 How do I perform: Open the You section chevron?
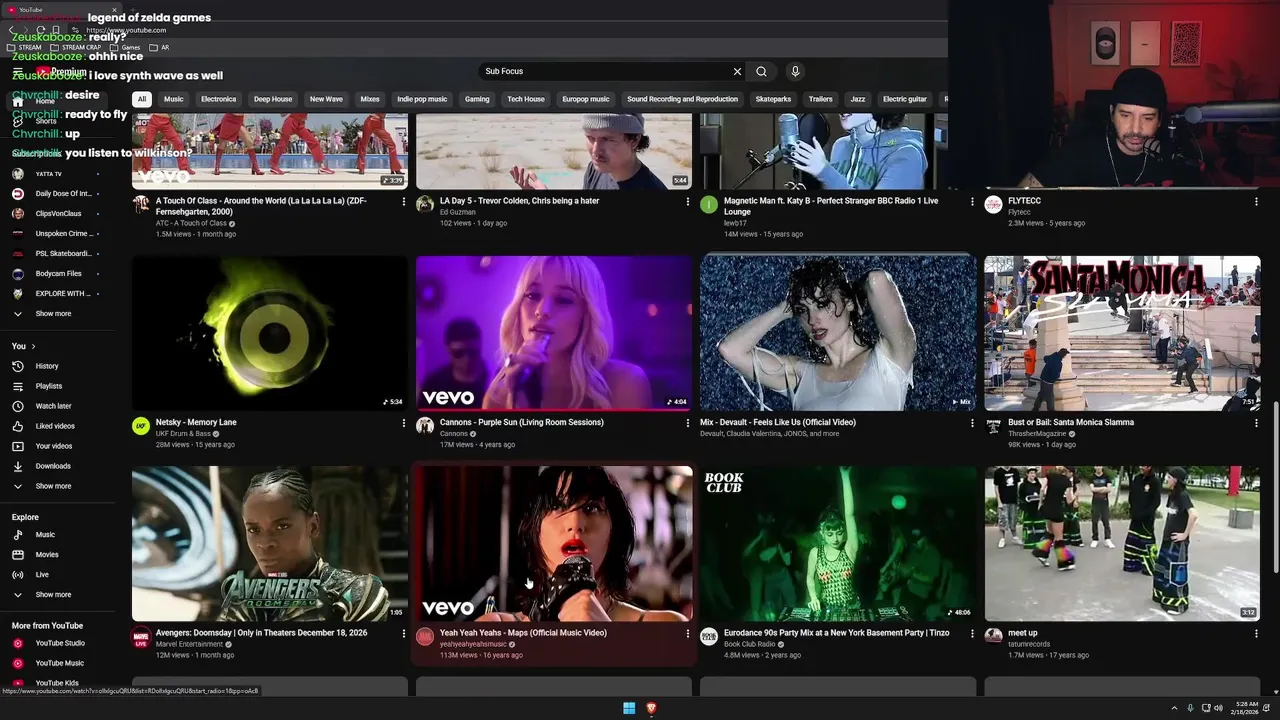click(x=33, y=346)
